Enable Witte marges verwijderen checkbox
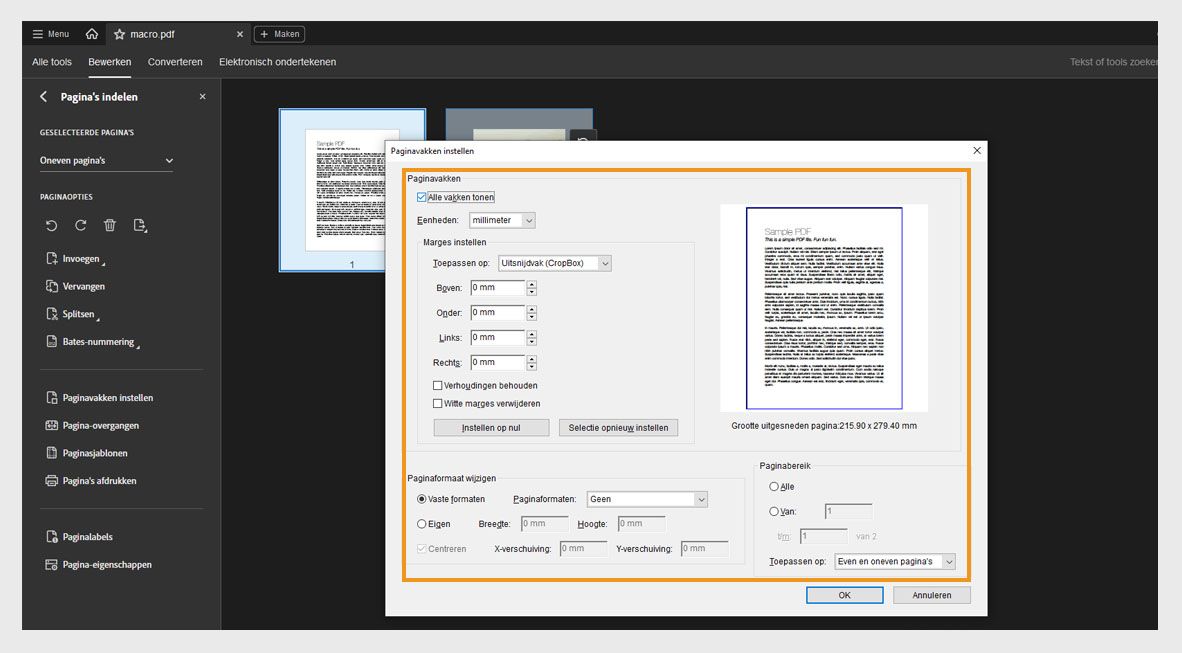Image resolution: width=1182 pixels, height=653 pixels. coord(437,403)
